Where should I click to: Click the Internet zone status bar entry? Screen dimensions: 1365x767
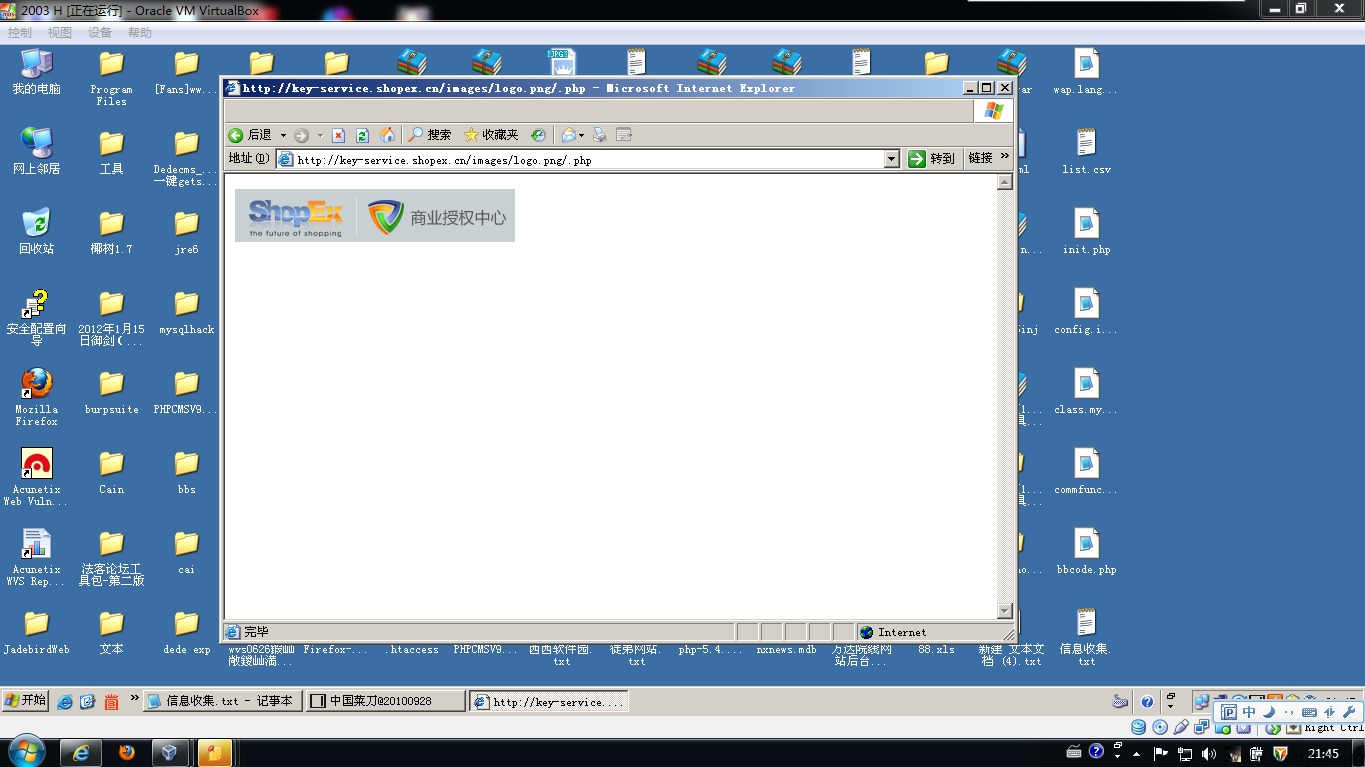tap(893, 632)
